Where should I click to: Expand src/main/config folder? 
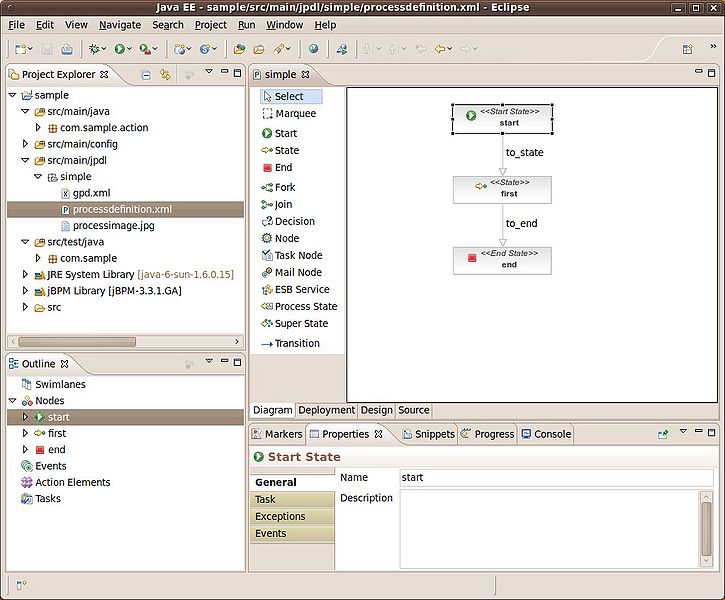25,144
